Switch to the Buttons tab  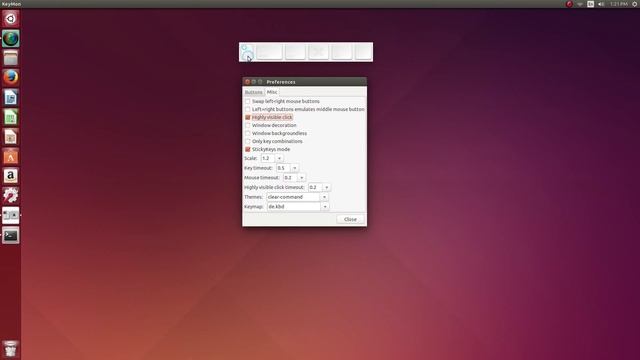pos(253,92)
